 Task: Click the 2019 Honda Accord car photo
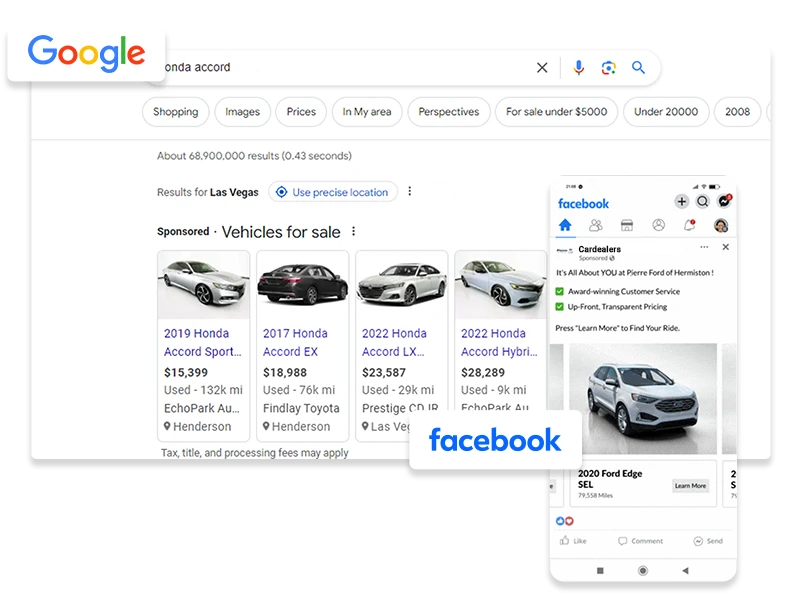tap(204, 285)
